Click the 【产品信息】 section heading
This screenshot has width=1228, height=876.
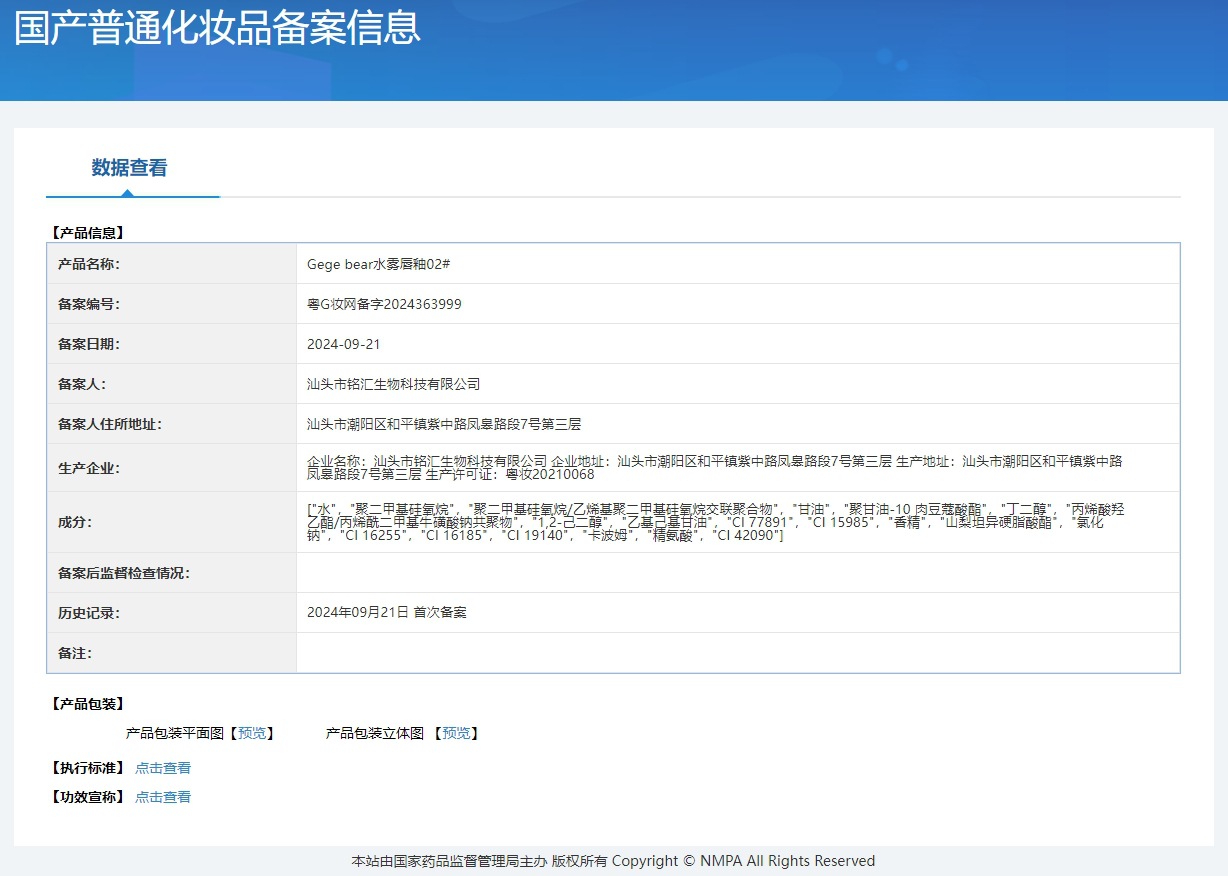point(87,233)
